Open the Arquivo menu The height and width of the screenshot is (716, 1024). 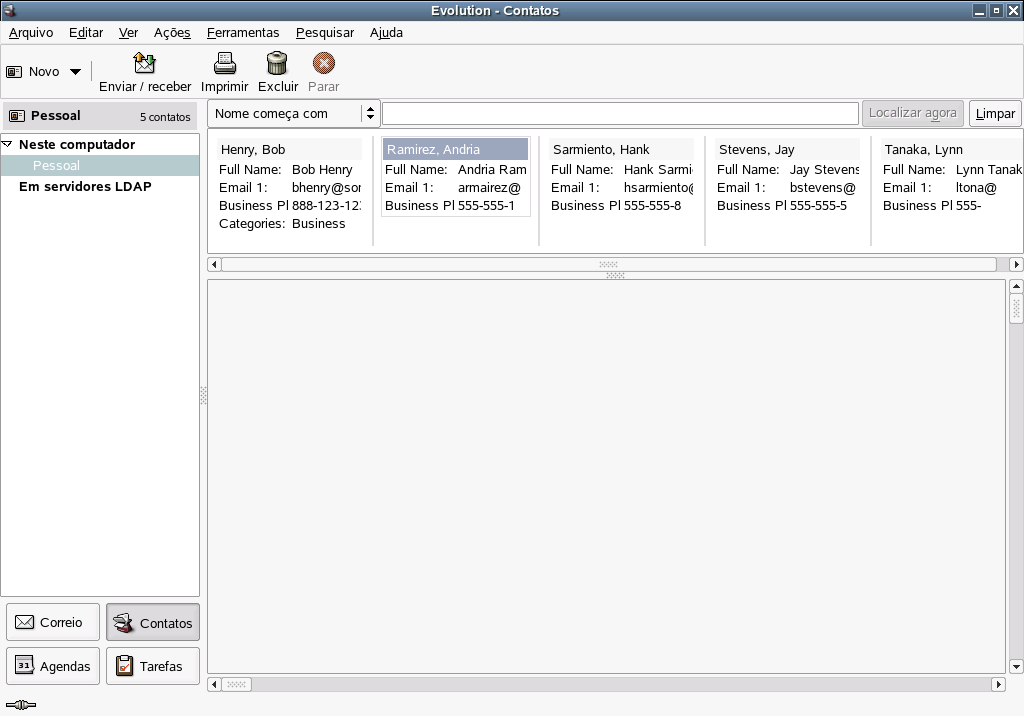31,32
